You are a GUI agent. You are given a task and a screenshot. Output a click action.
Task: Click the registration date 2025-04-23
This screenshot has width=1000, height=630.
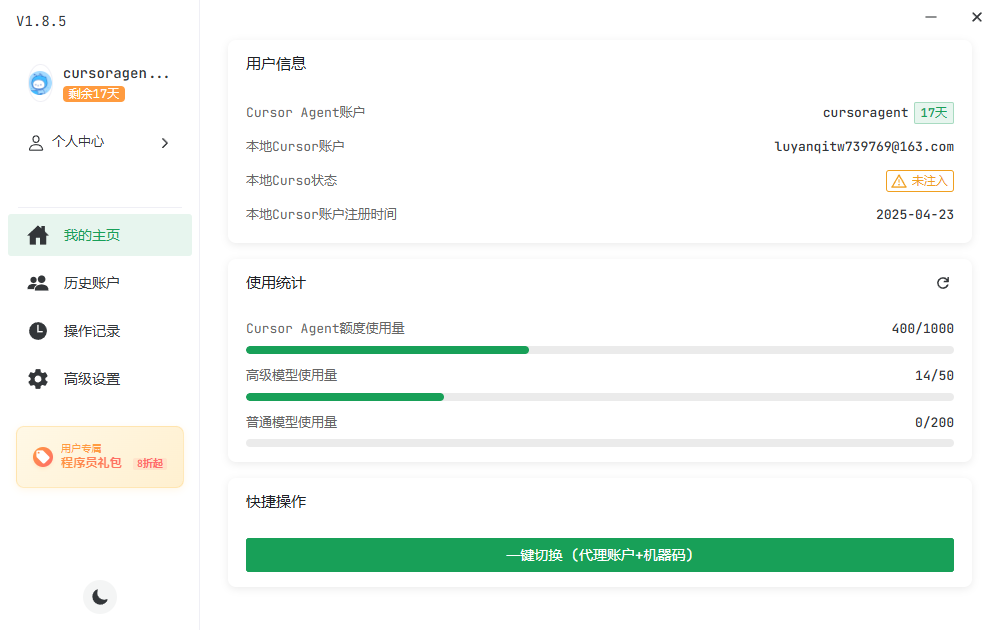pyautogui.click(x=915, y=215)
